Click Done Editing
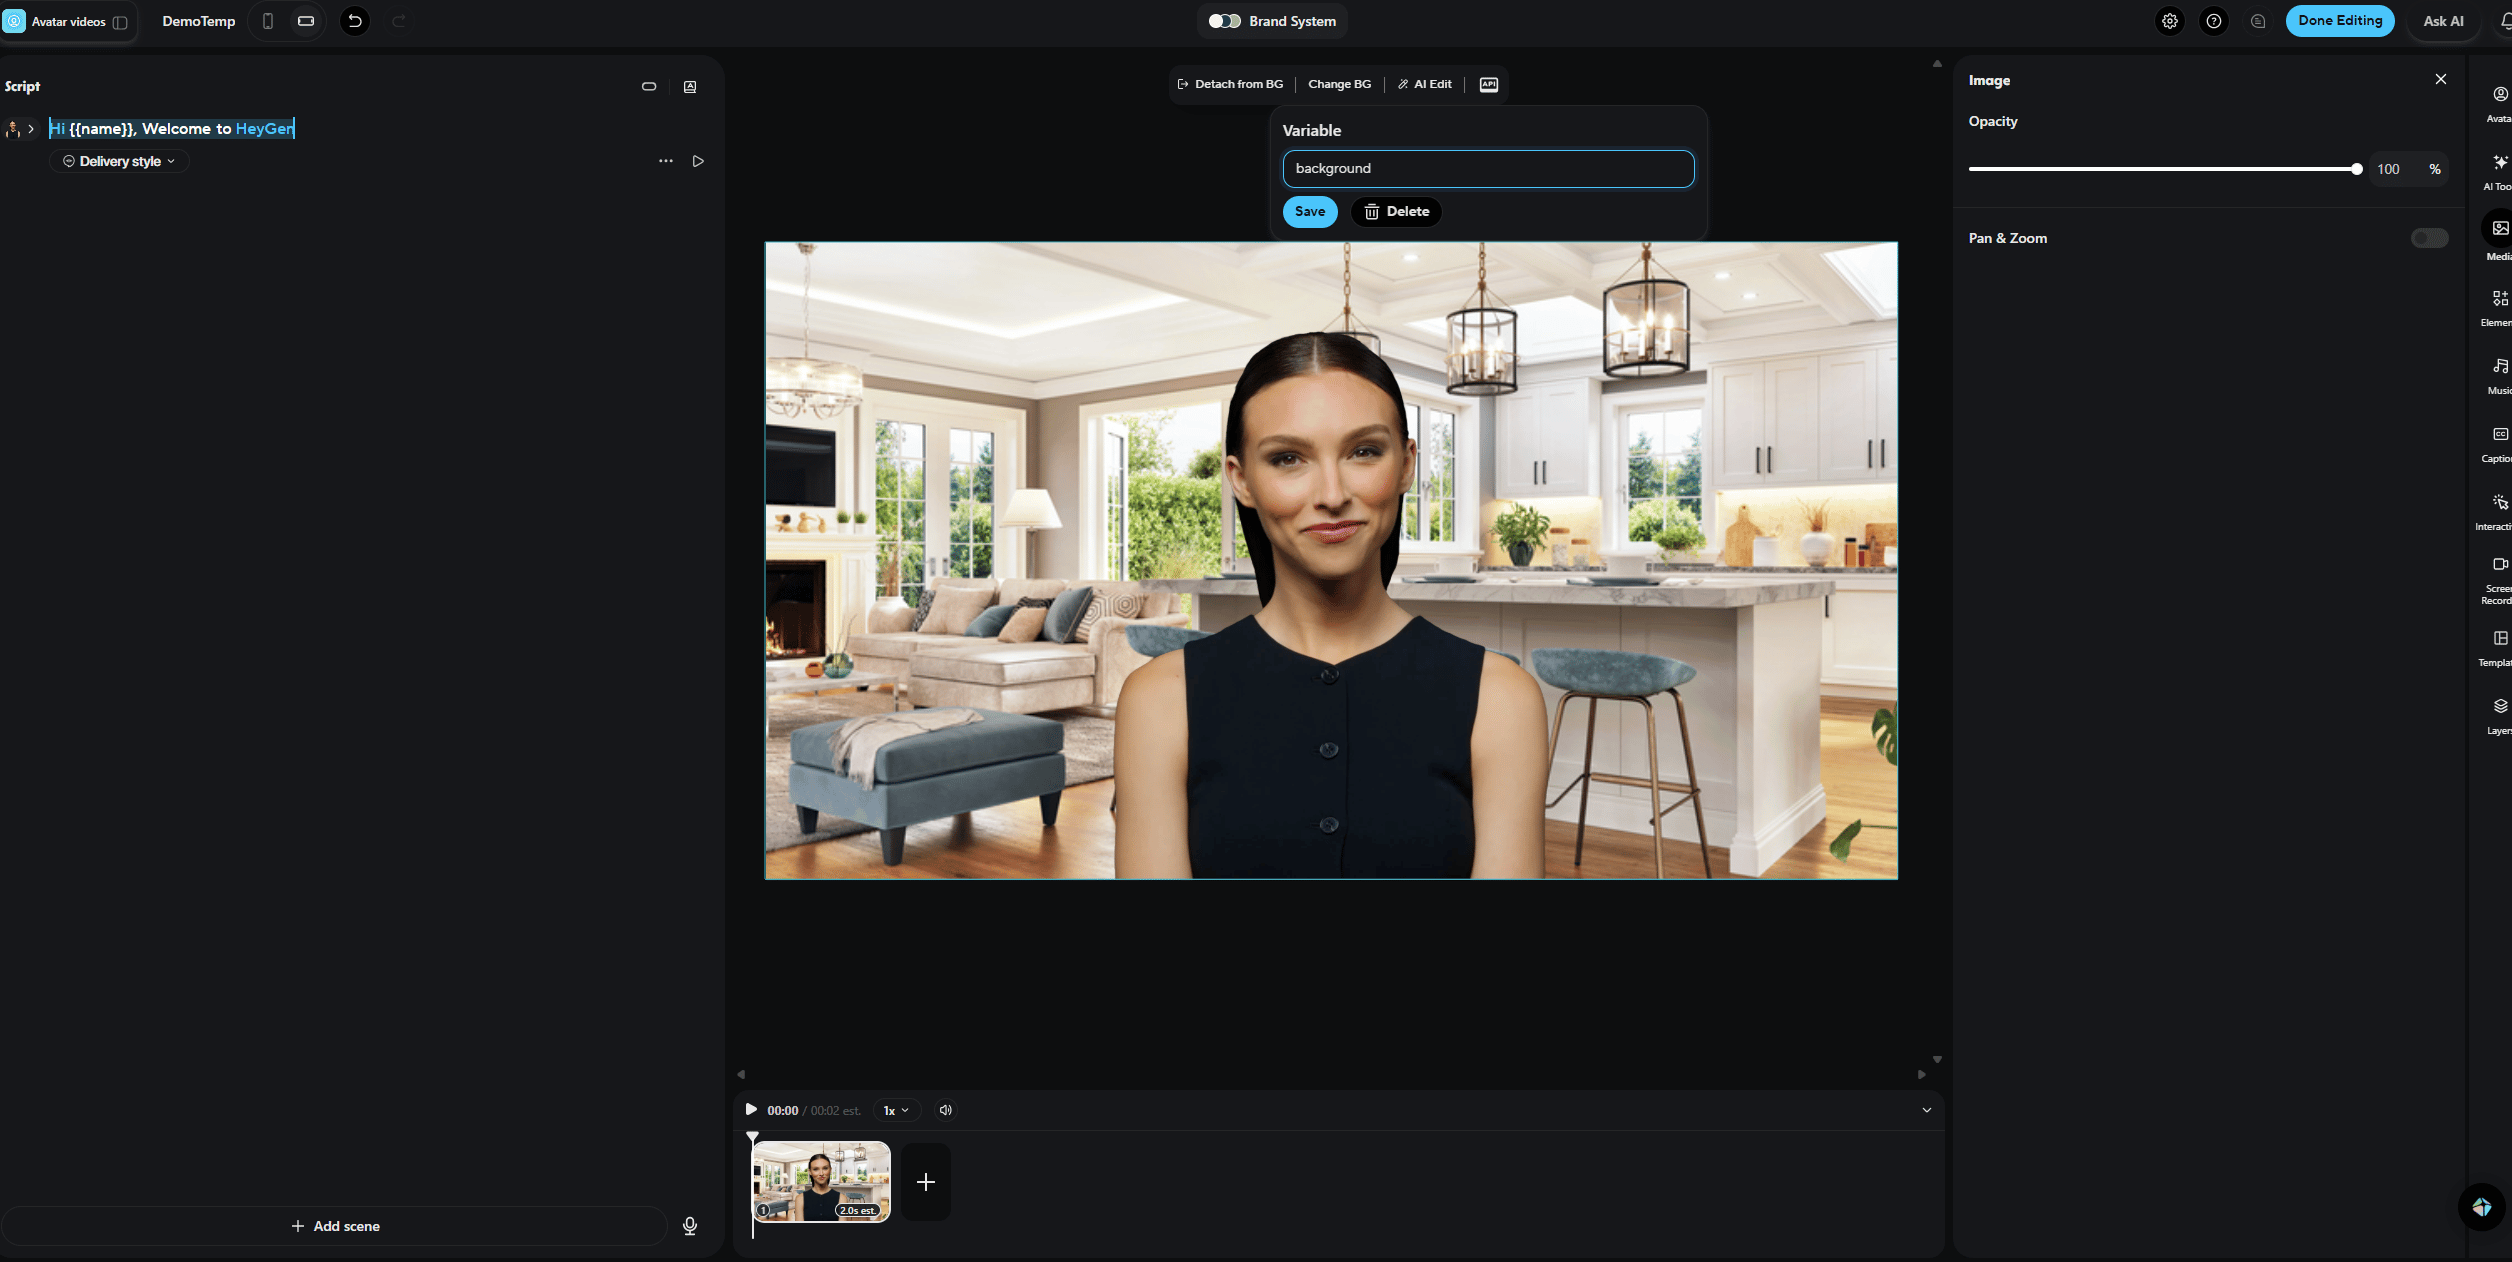This screenshot has width=2512, height=1262. point(2340,21)
